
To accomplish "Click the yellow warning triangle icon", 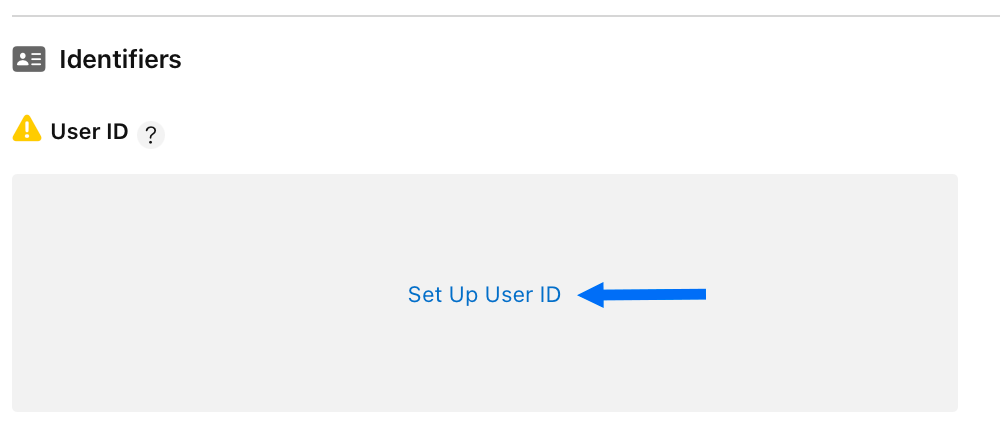I will pyautogui.click(x=27, y=128).
